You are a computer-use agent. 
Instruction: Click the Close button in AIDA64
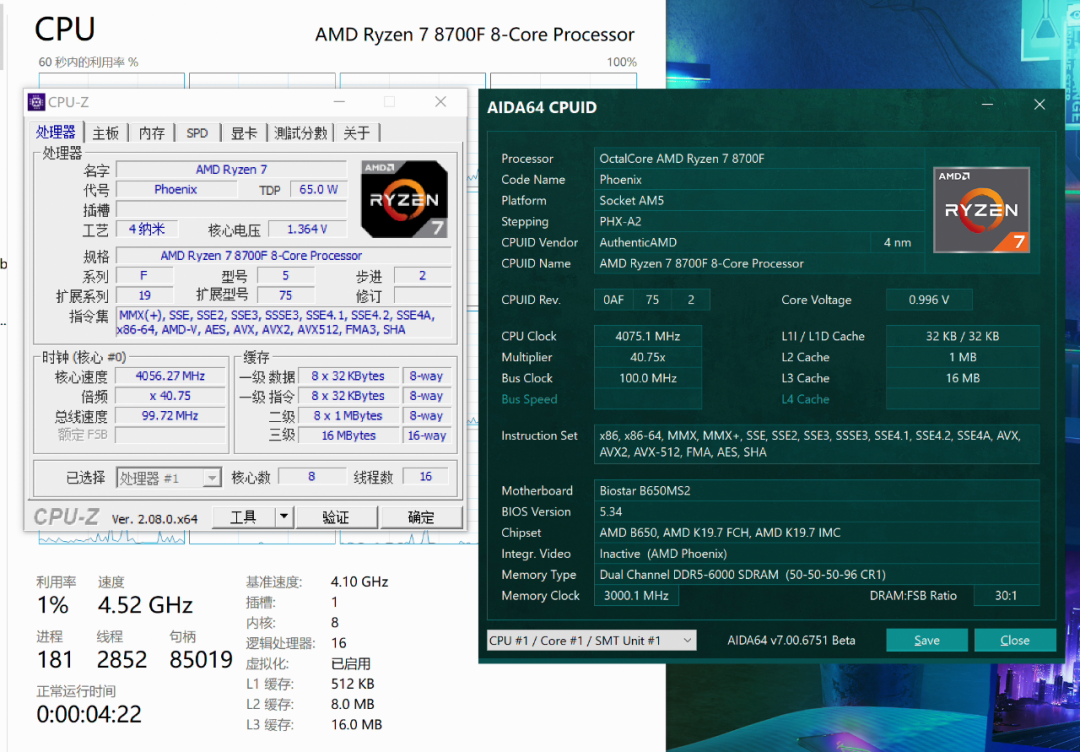(1015, 640)
